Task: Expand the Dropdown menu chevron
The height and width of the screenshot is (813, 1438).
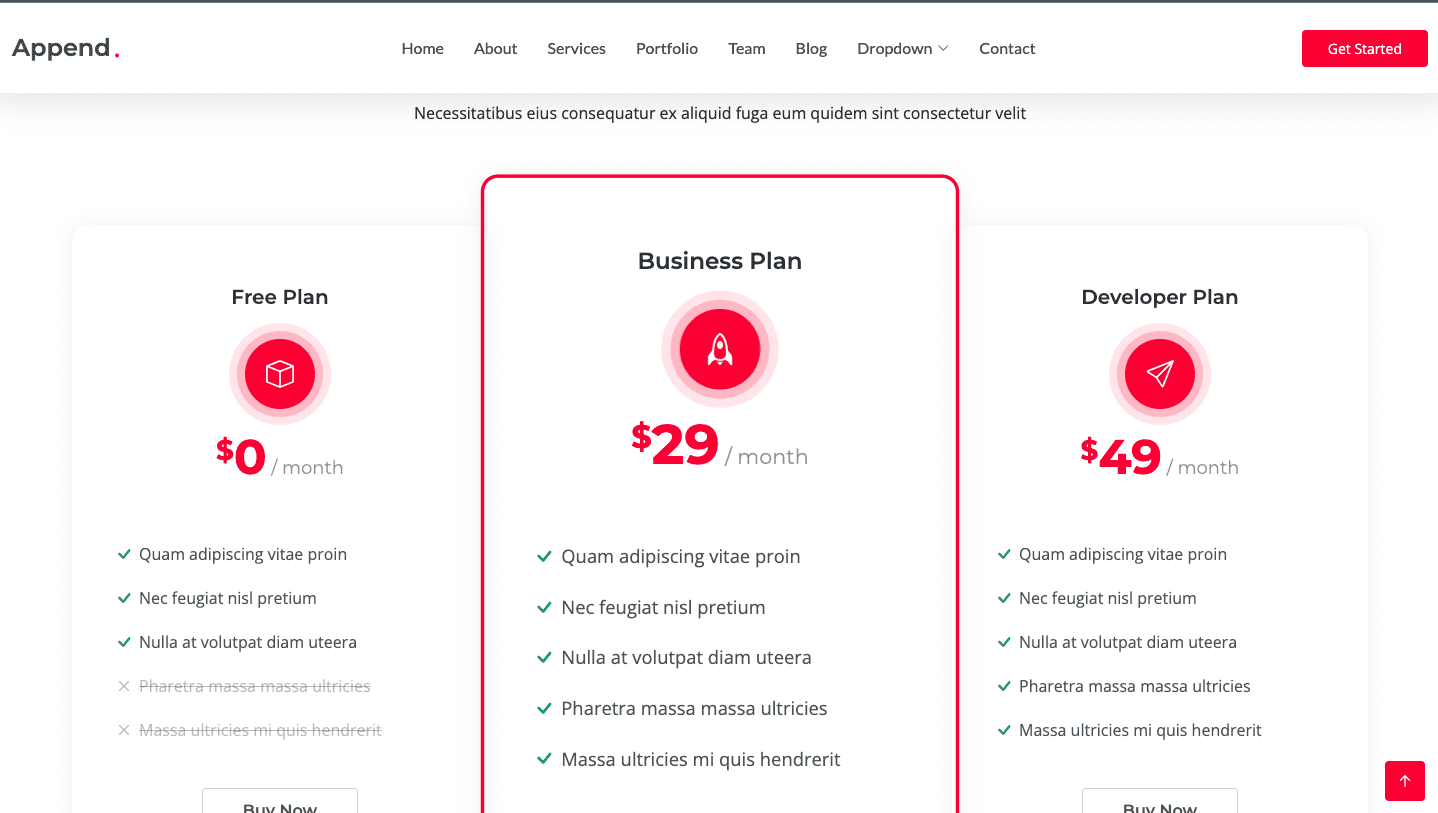Action: (x=943, y=49)
